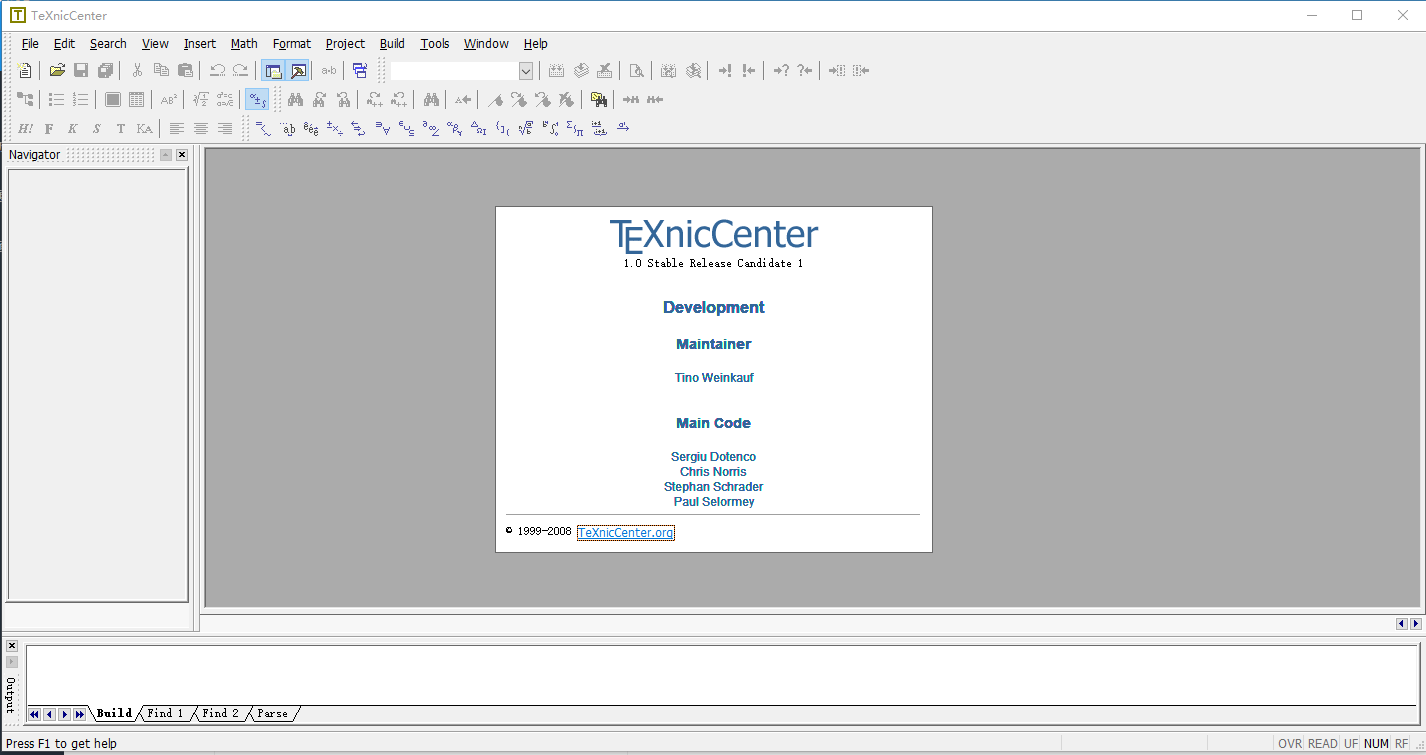Toggle the Output pane view button
The image size is (1426, 755).
click(x=297, y=71)
